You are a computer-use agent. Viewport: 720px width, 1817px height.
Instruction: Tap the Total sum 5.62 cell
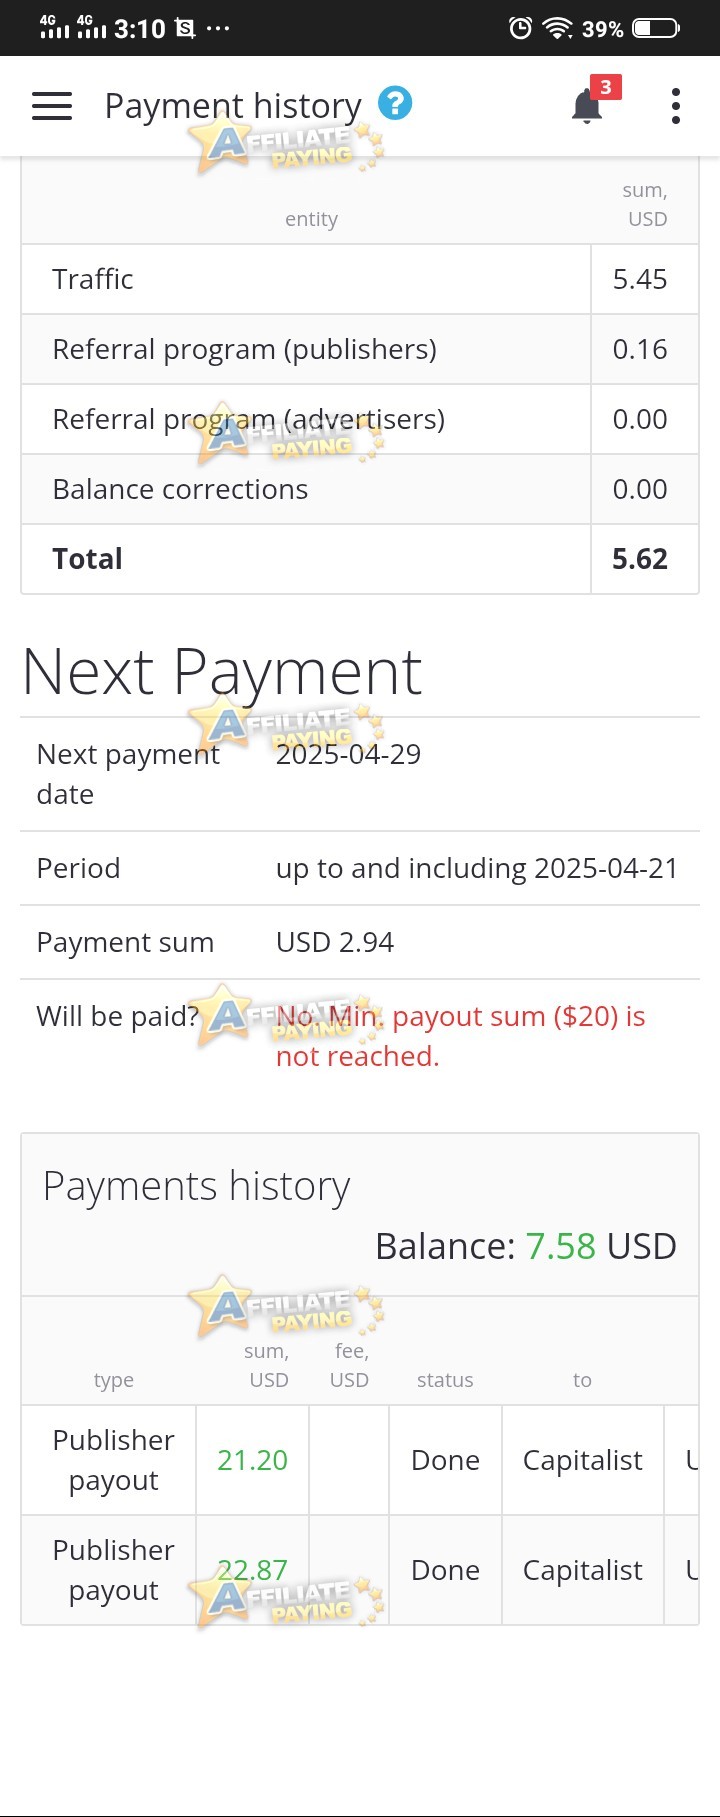point(640,559)
